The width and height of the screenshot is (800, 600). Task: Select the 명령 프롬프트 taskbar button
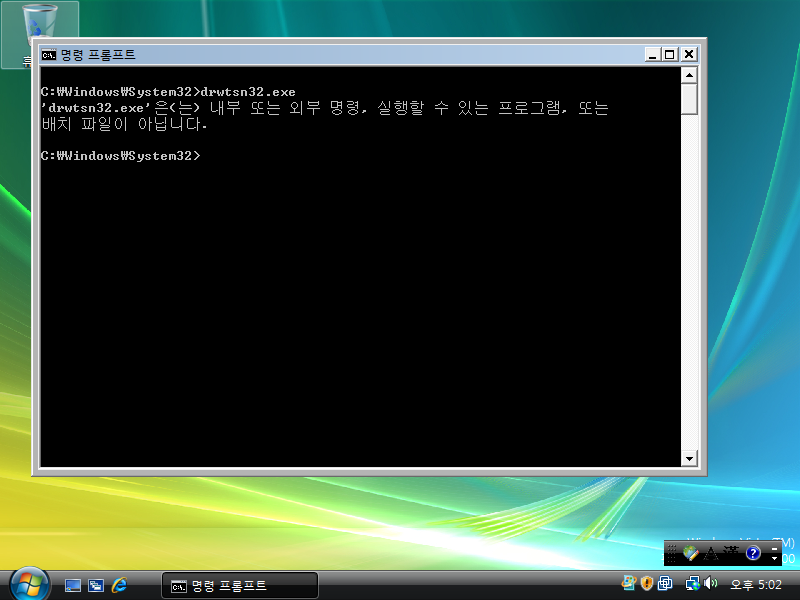(240, 586)
